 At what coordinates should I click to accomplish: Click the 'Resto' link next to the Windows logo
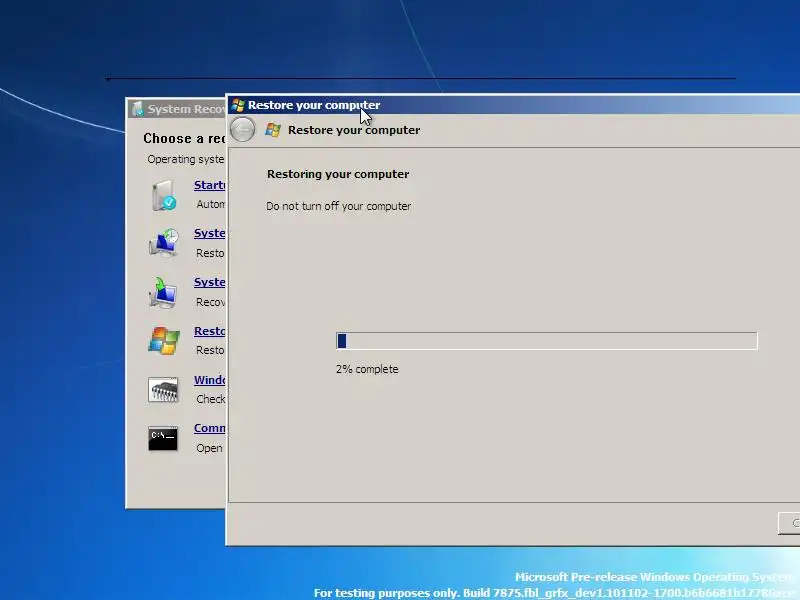point(209,331)
